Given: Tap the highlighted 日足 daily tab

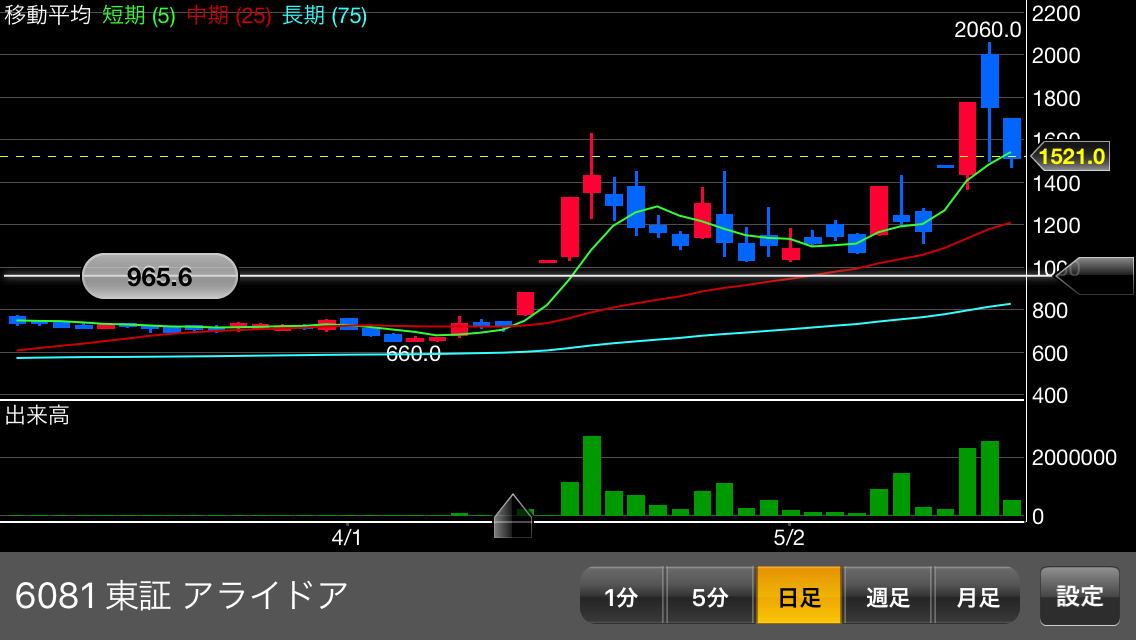Looking at the screenshot, I should coord(799,596).
